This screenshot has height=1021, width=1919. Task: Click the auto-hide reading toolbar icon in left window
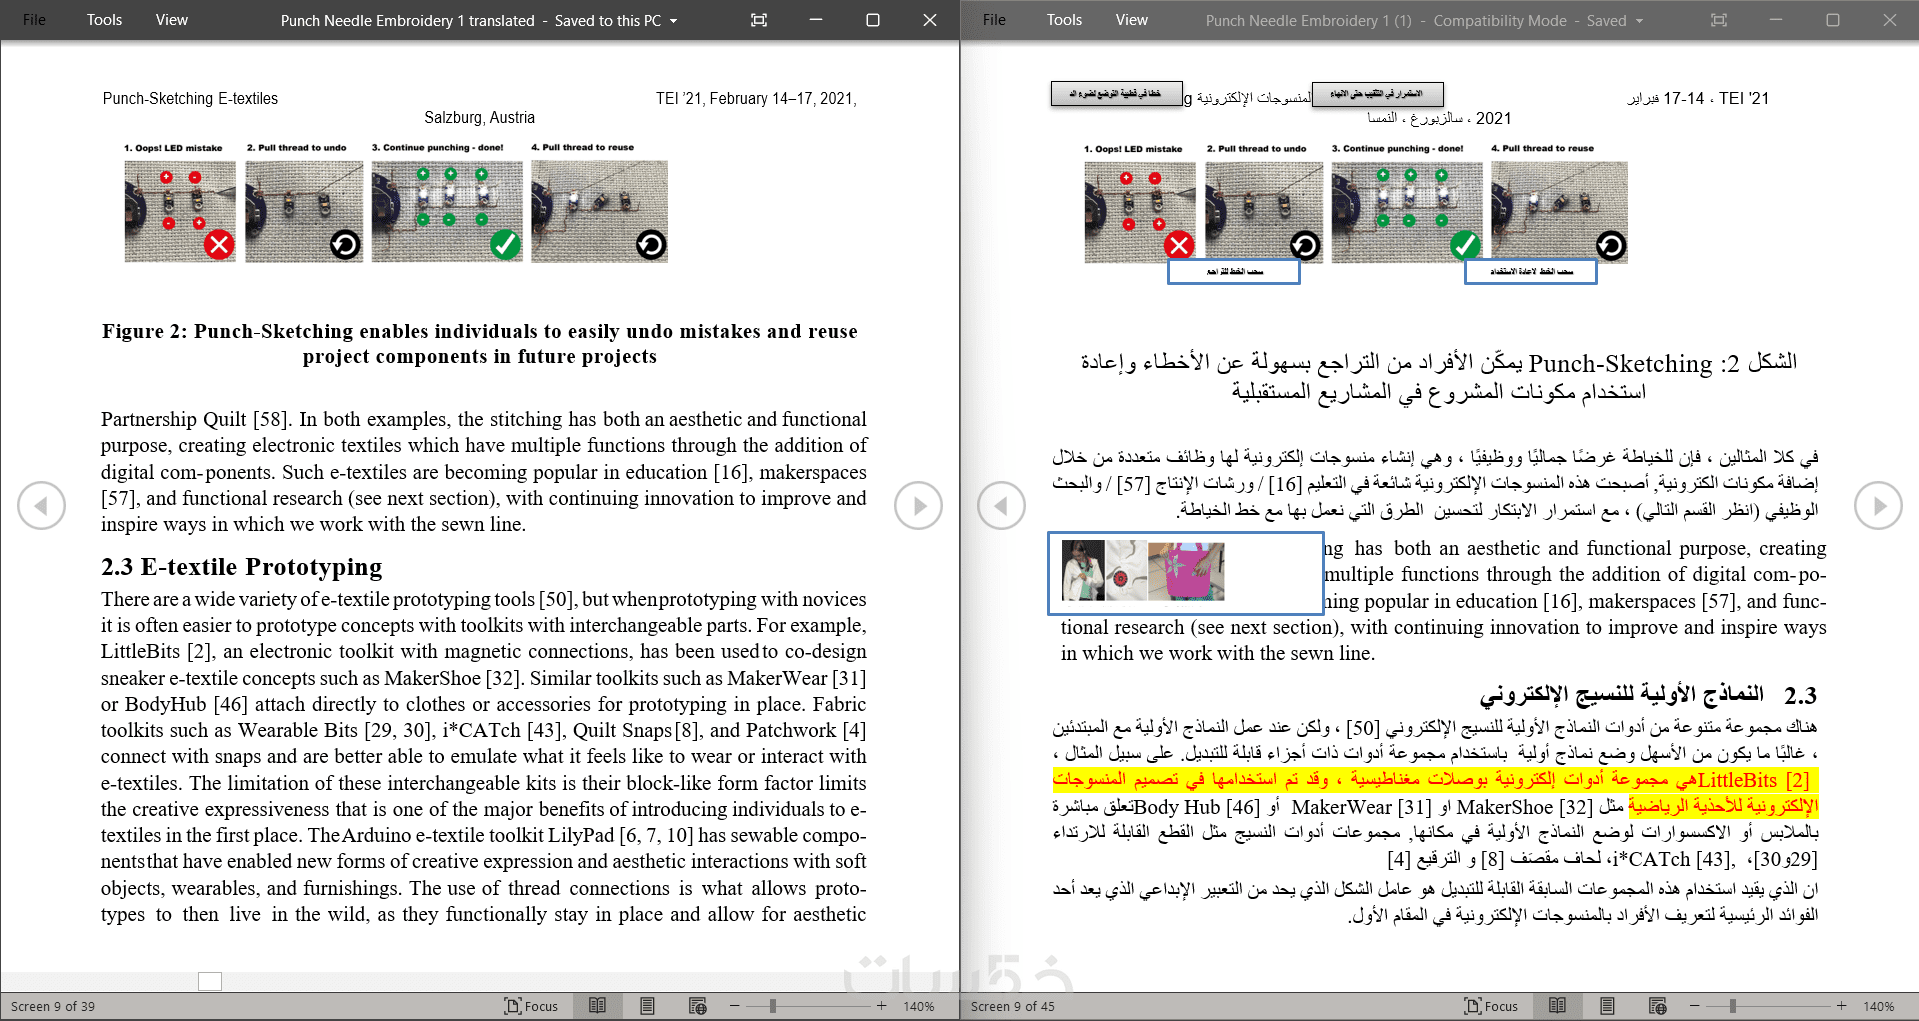tap(759, 20)
